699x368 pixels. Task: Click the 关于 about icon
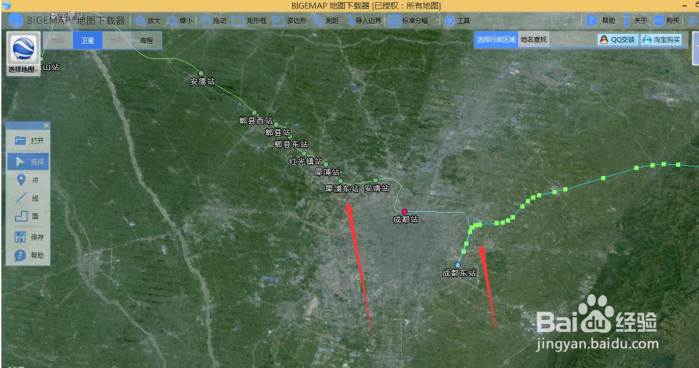[635, 21]
